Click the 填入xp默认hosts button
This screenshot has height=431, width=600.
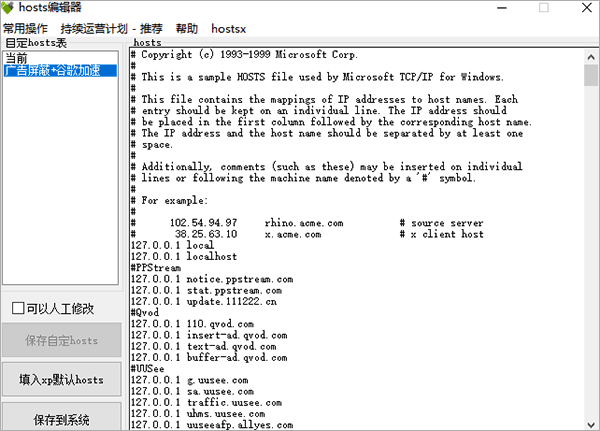[x=62, y=380]
